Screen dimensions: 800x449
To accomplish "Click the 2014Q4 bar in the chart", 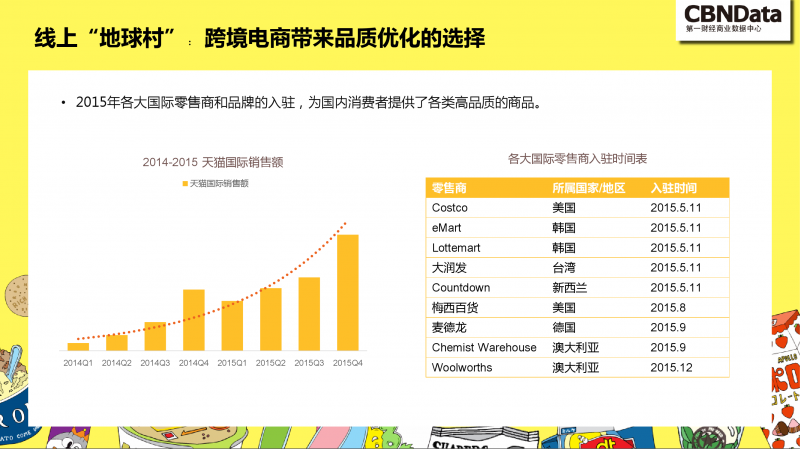I will point(194,320).
